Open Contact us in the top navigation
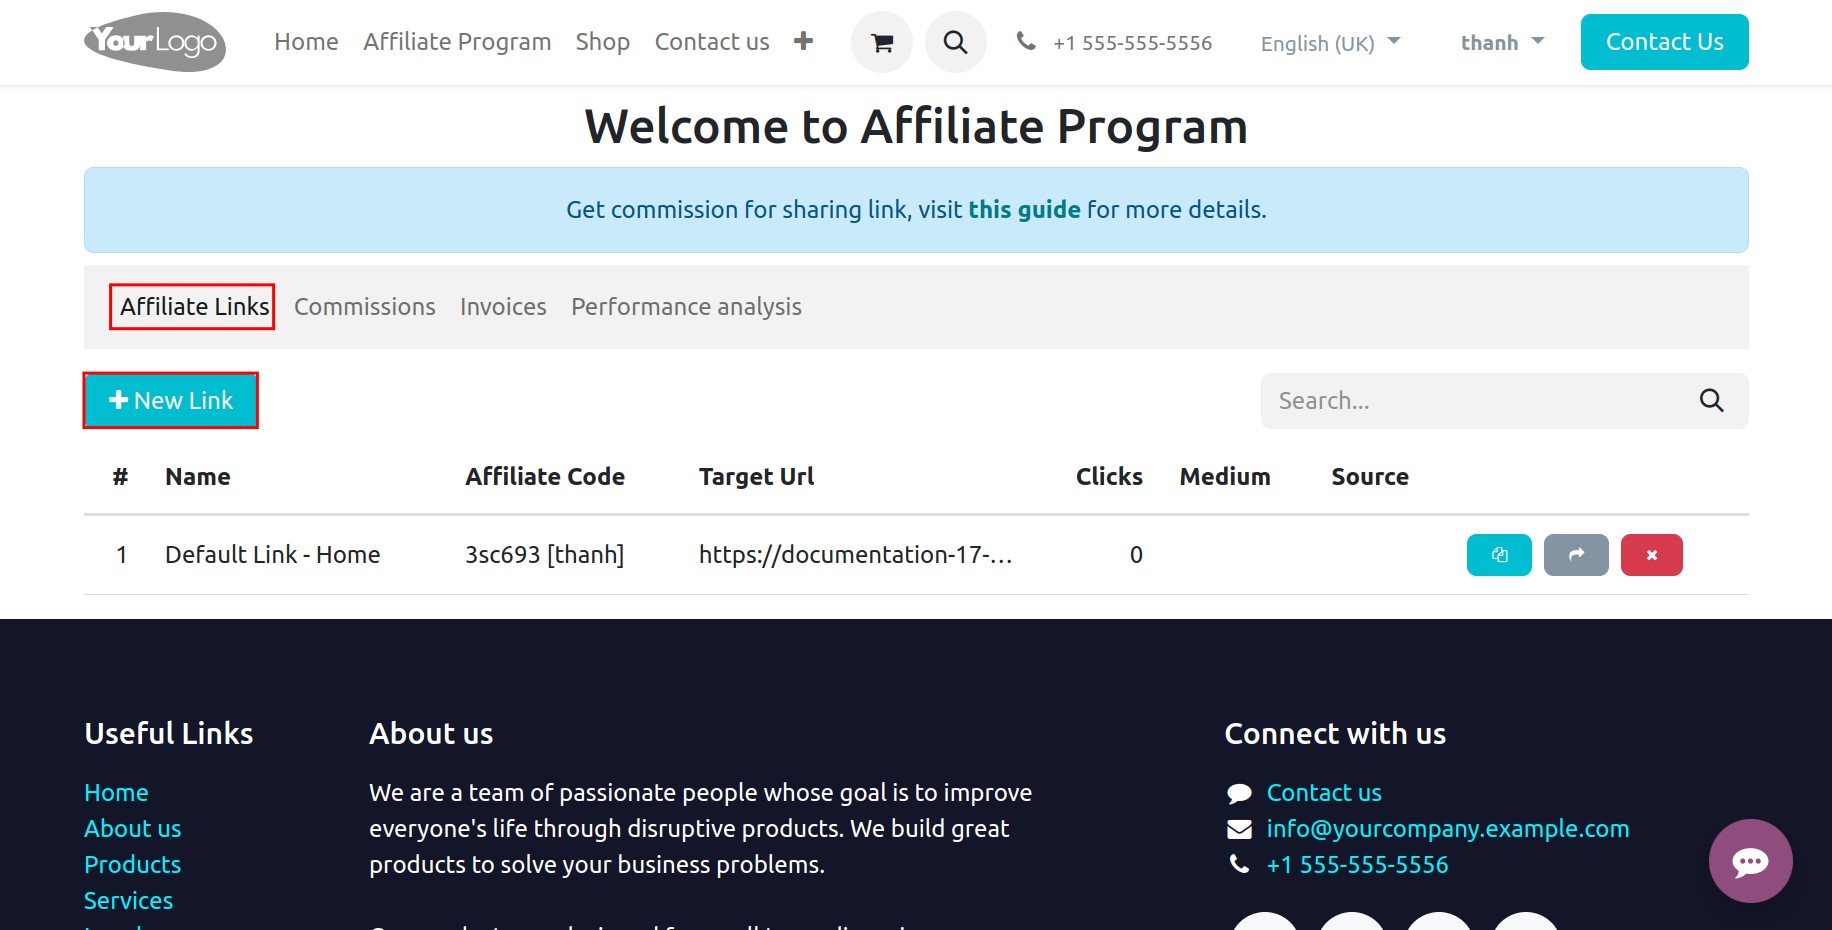 coord(712,42)
